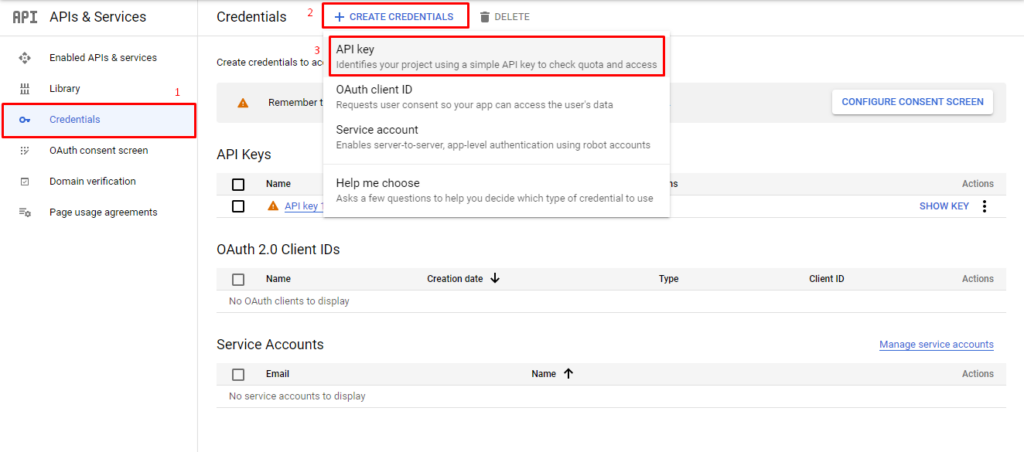The width and height of the screenshot is (1024, 452).
Task: Open the API key 1 link
Action: (304, 206)
